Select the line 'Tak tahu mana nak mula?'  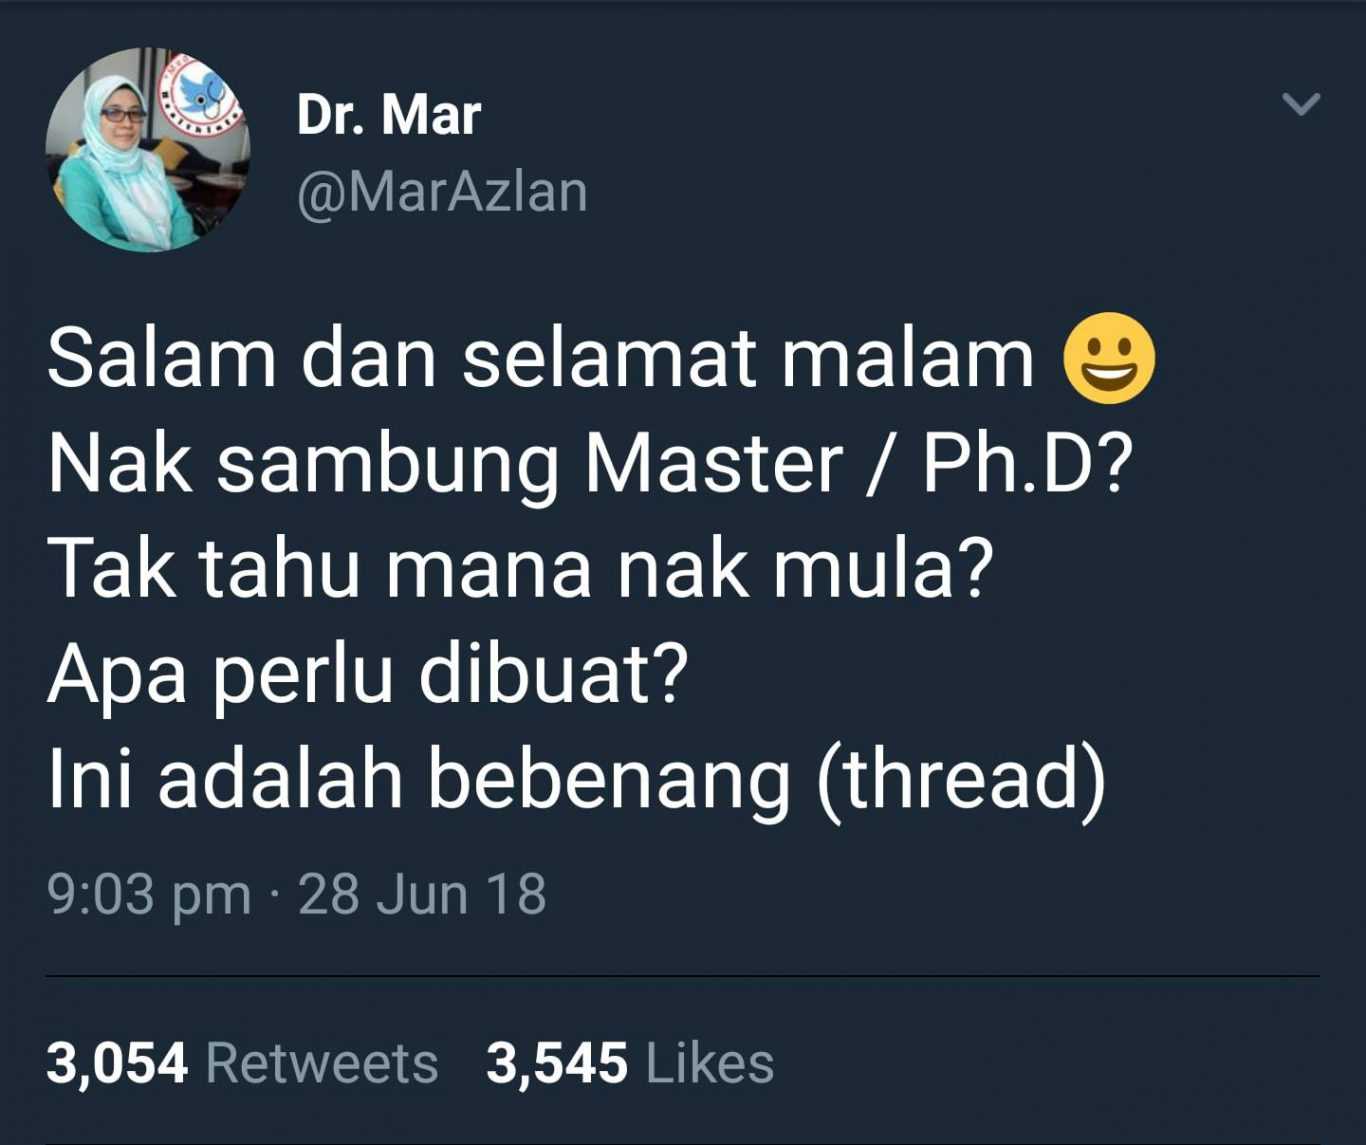521,569
